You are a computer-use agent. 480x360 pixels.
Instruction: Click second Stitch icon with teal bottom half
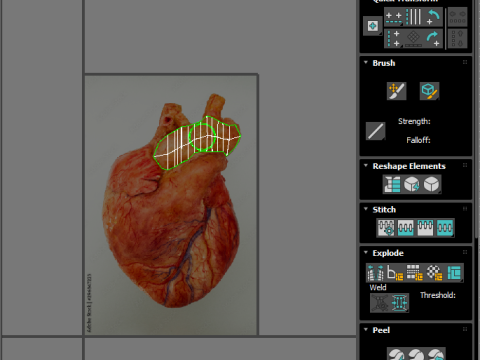[406, 228]
